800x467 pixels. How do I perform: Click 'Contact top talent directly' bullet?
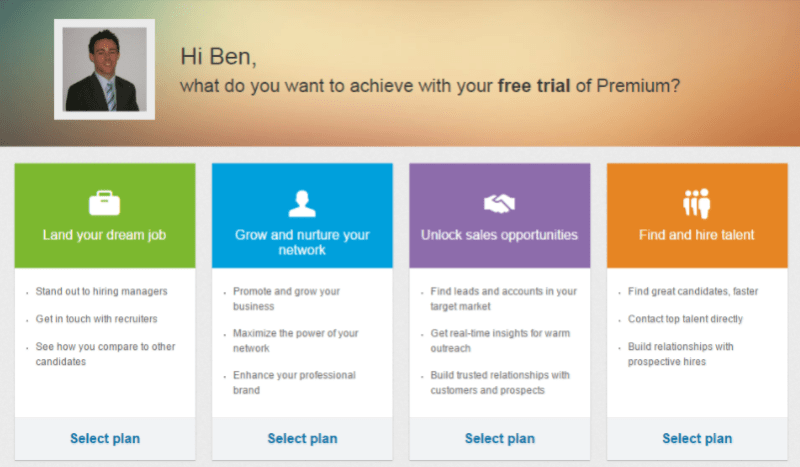[686, 319]
